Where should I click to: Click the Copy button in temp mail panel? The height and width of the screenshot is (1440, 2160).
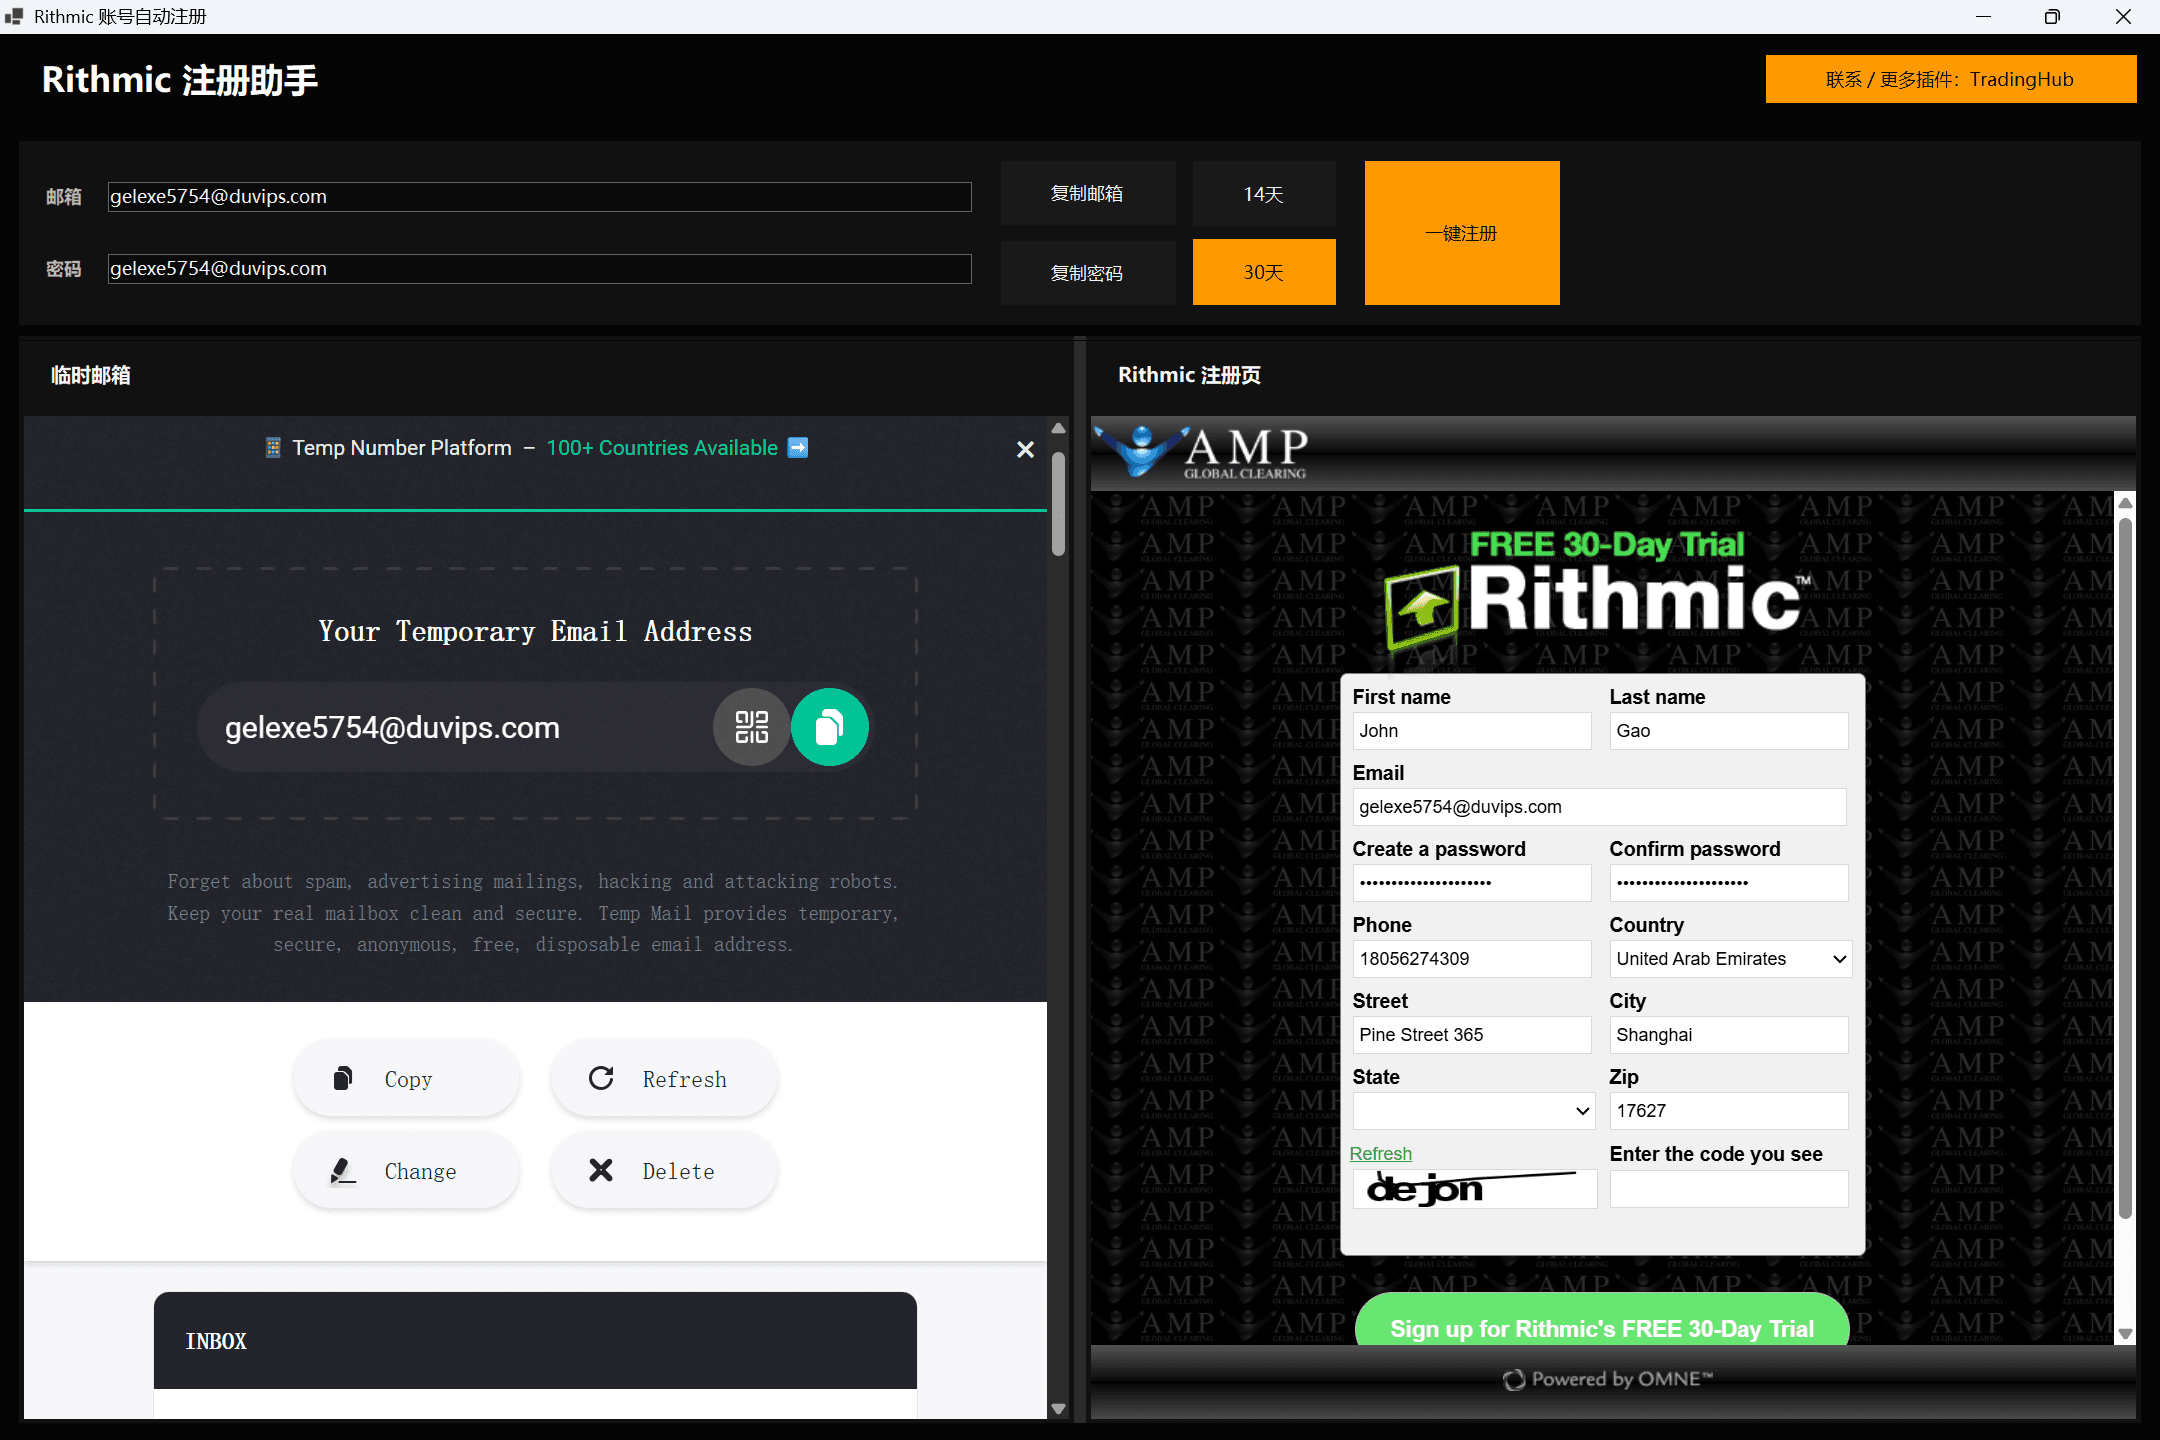406,1078
